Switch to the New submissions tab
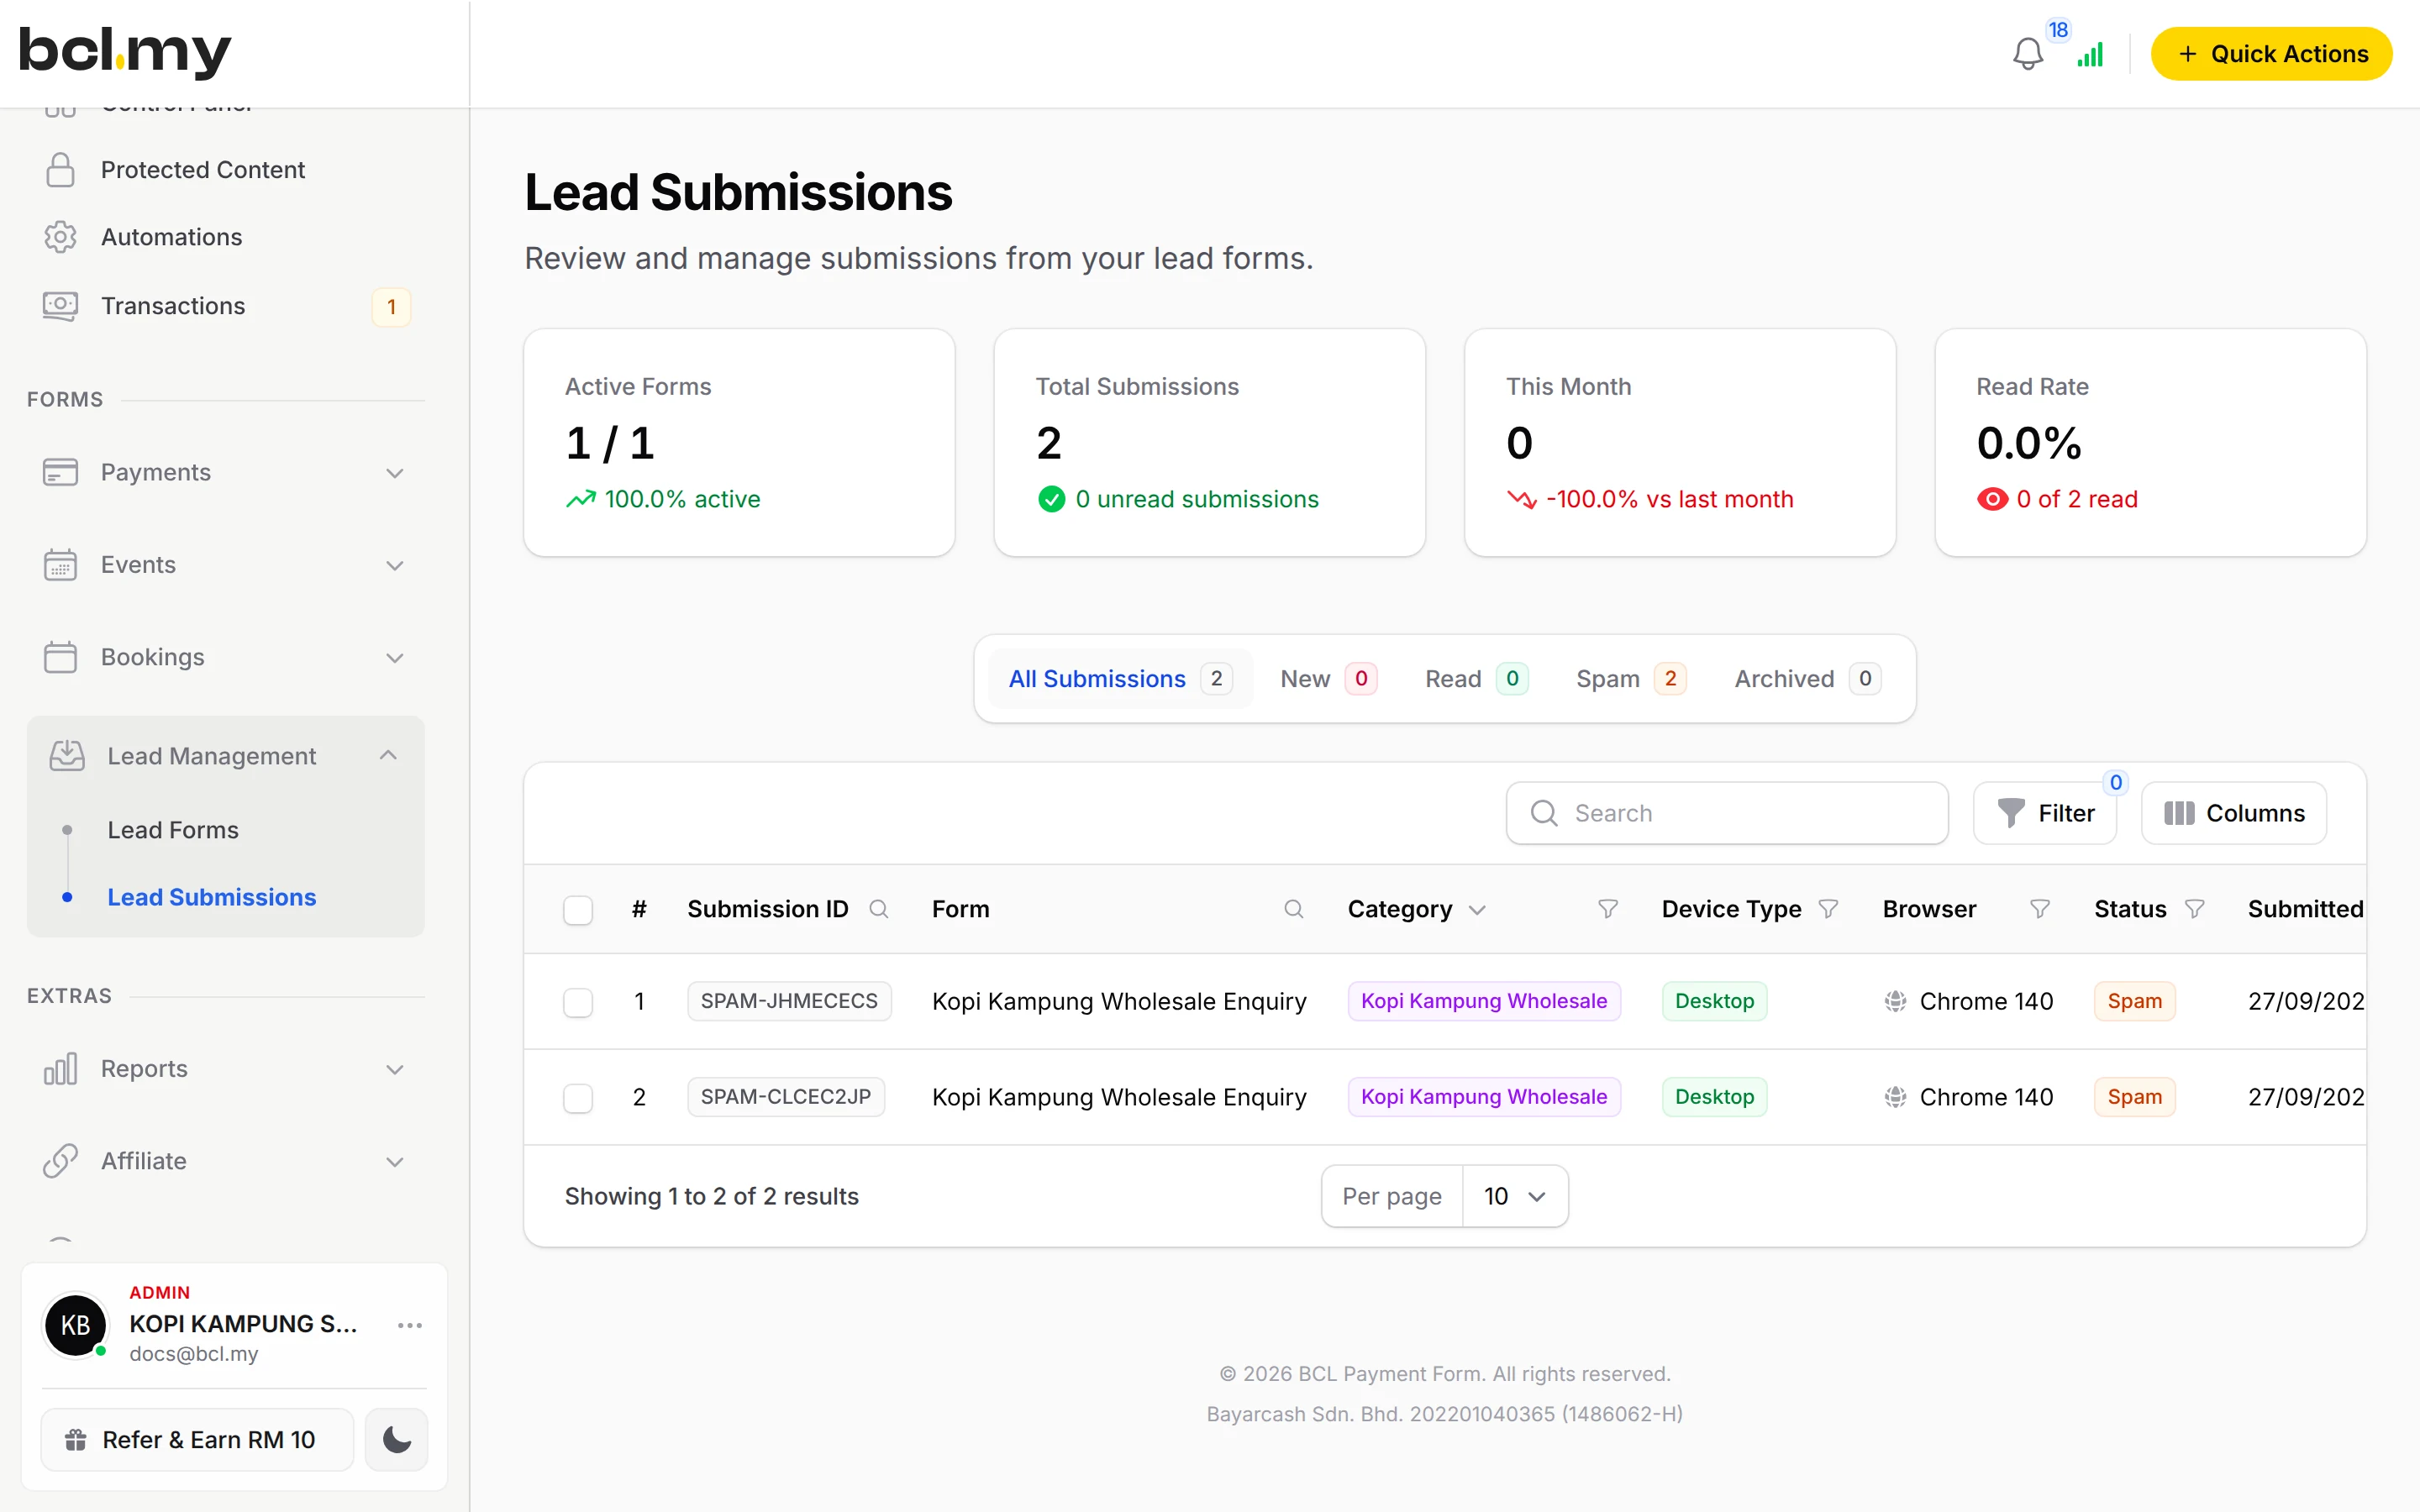2420x1512 pixels. pyautogui.click(x=1328, y=679)
